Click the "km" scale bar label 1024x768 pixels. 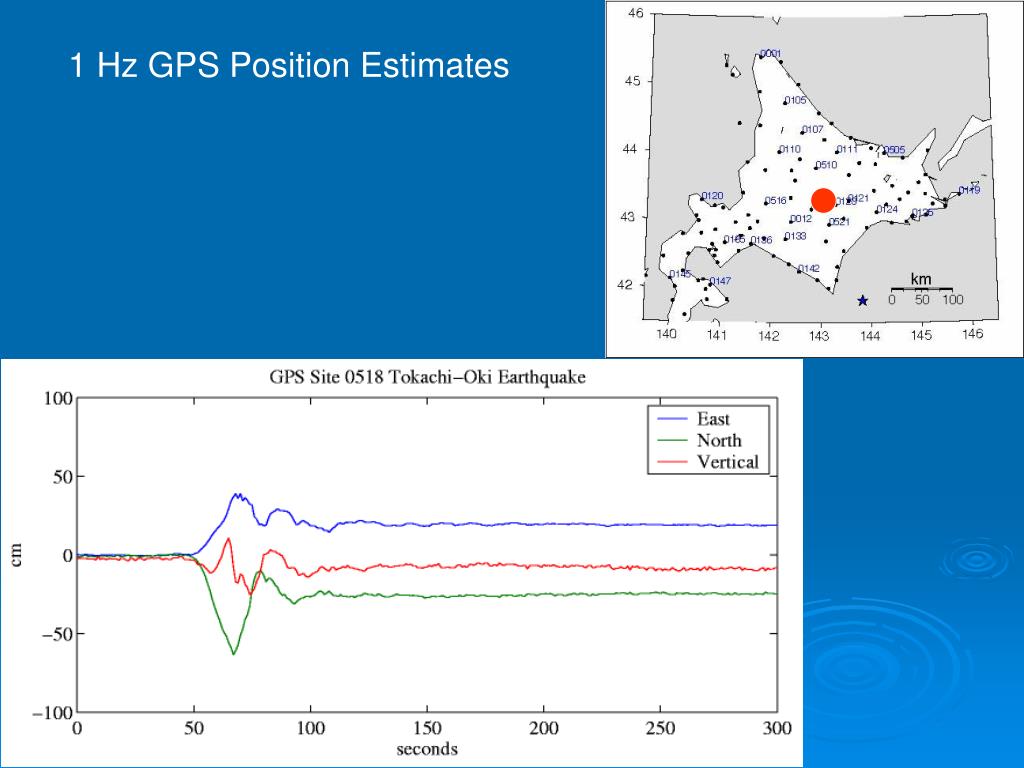(x=921, y=279)
